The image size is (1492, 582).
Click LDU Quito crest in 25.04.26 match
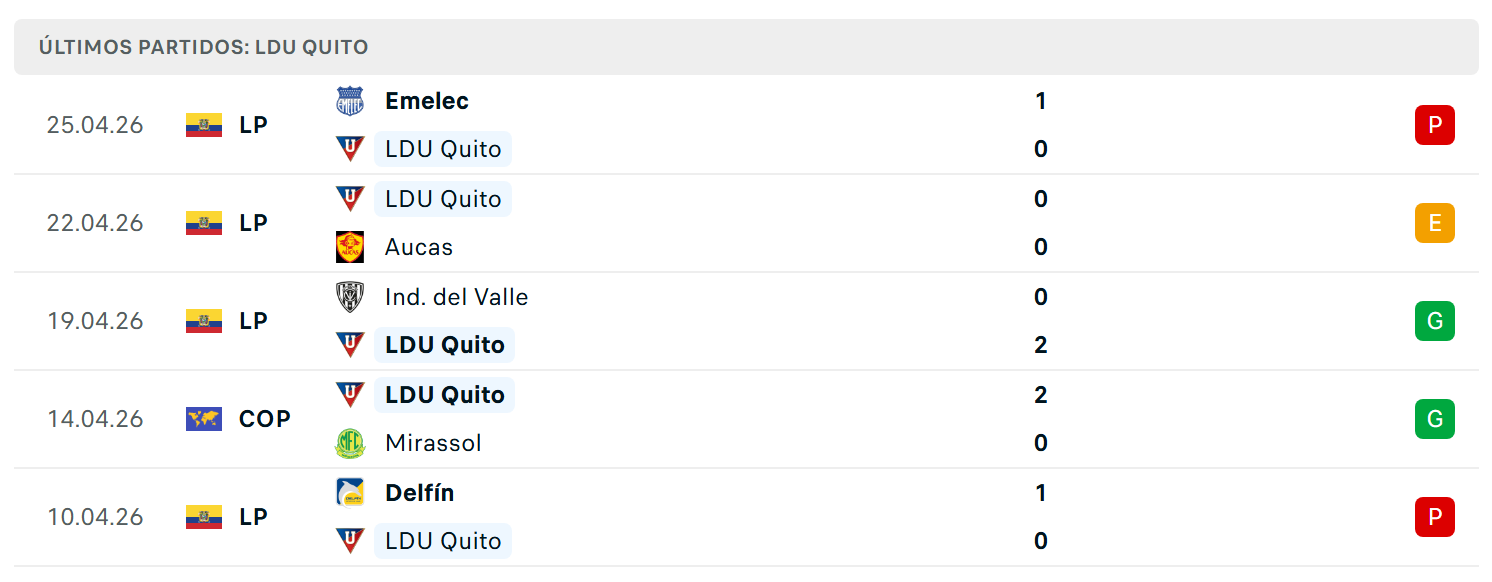click(x=350, y=149)
